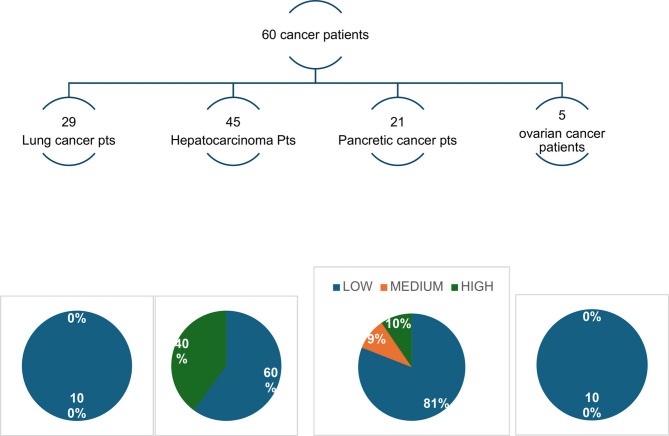Click the '60 cancer patients' root node
The height and width of the screenshot is (436, 669).
[x=315, y=35]
